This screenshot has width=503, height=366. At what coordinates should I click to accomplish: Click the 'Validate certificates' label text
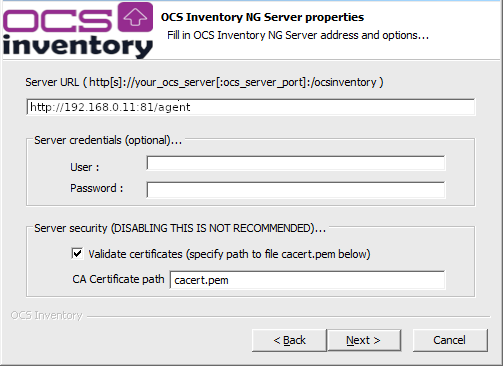click(x=229, y=254)
